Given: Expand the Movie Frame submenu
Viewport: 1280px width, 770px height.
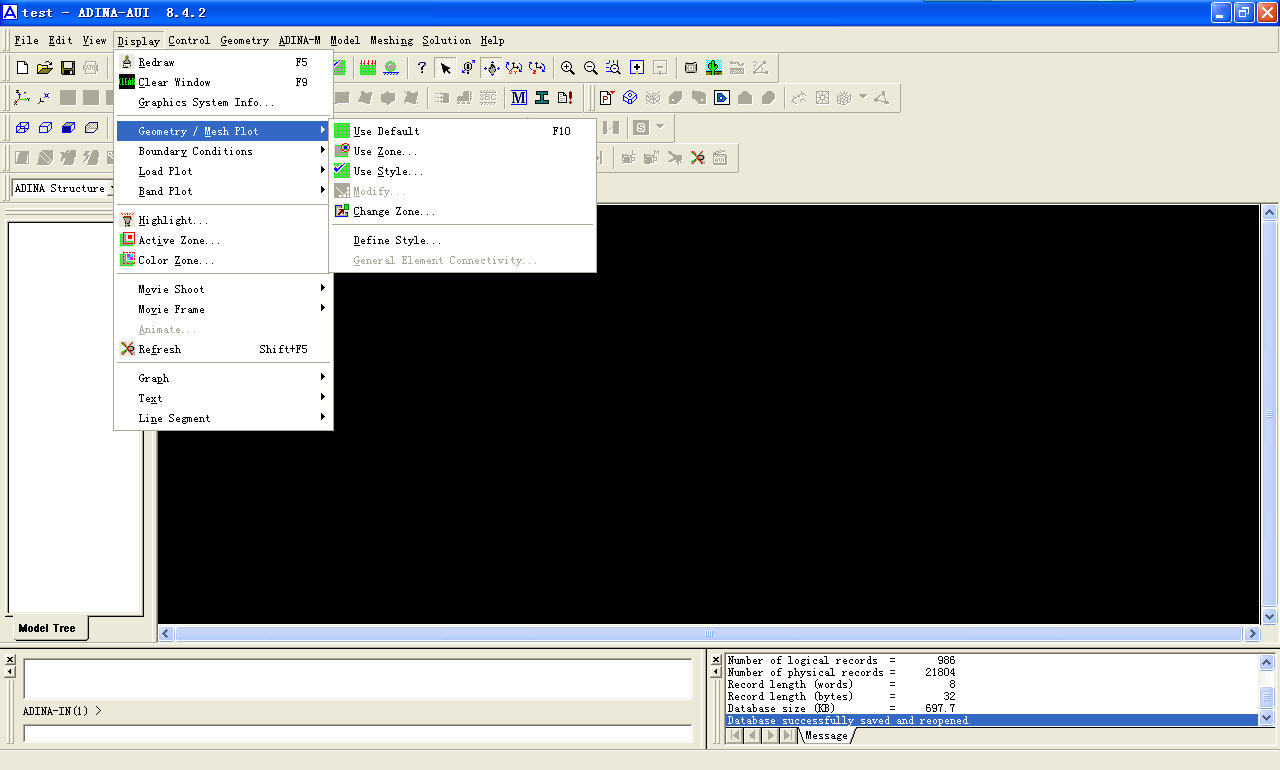Looking at the screenshot, I should pos(223,309).
